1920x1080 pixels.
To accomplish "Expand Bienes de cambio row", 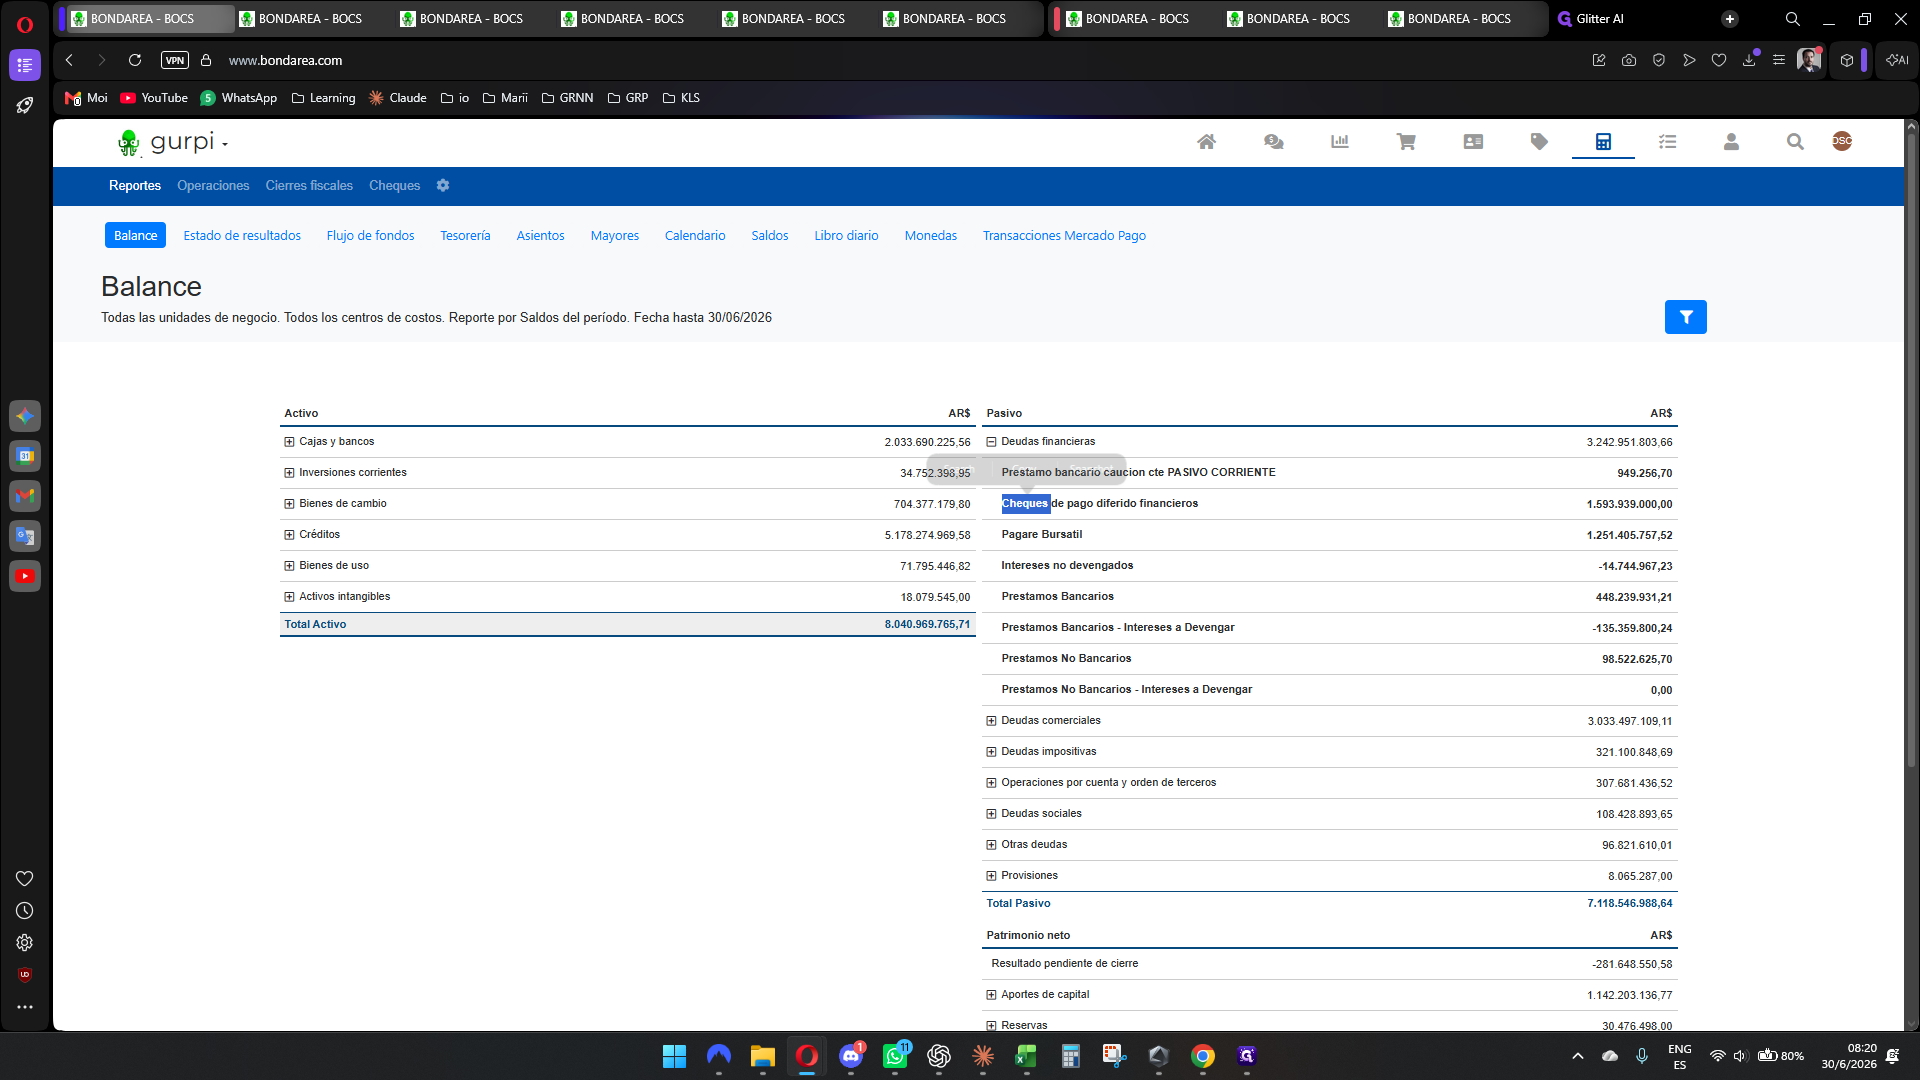I will tap(289, 504).
